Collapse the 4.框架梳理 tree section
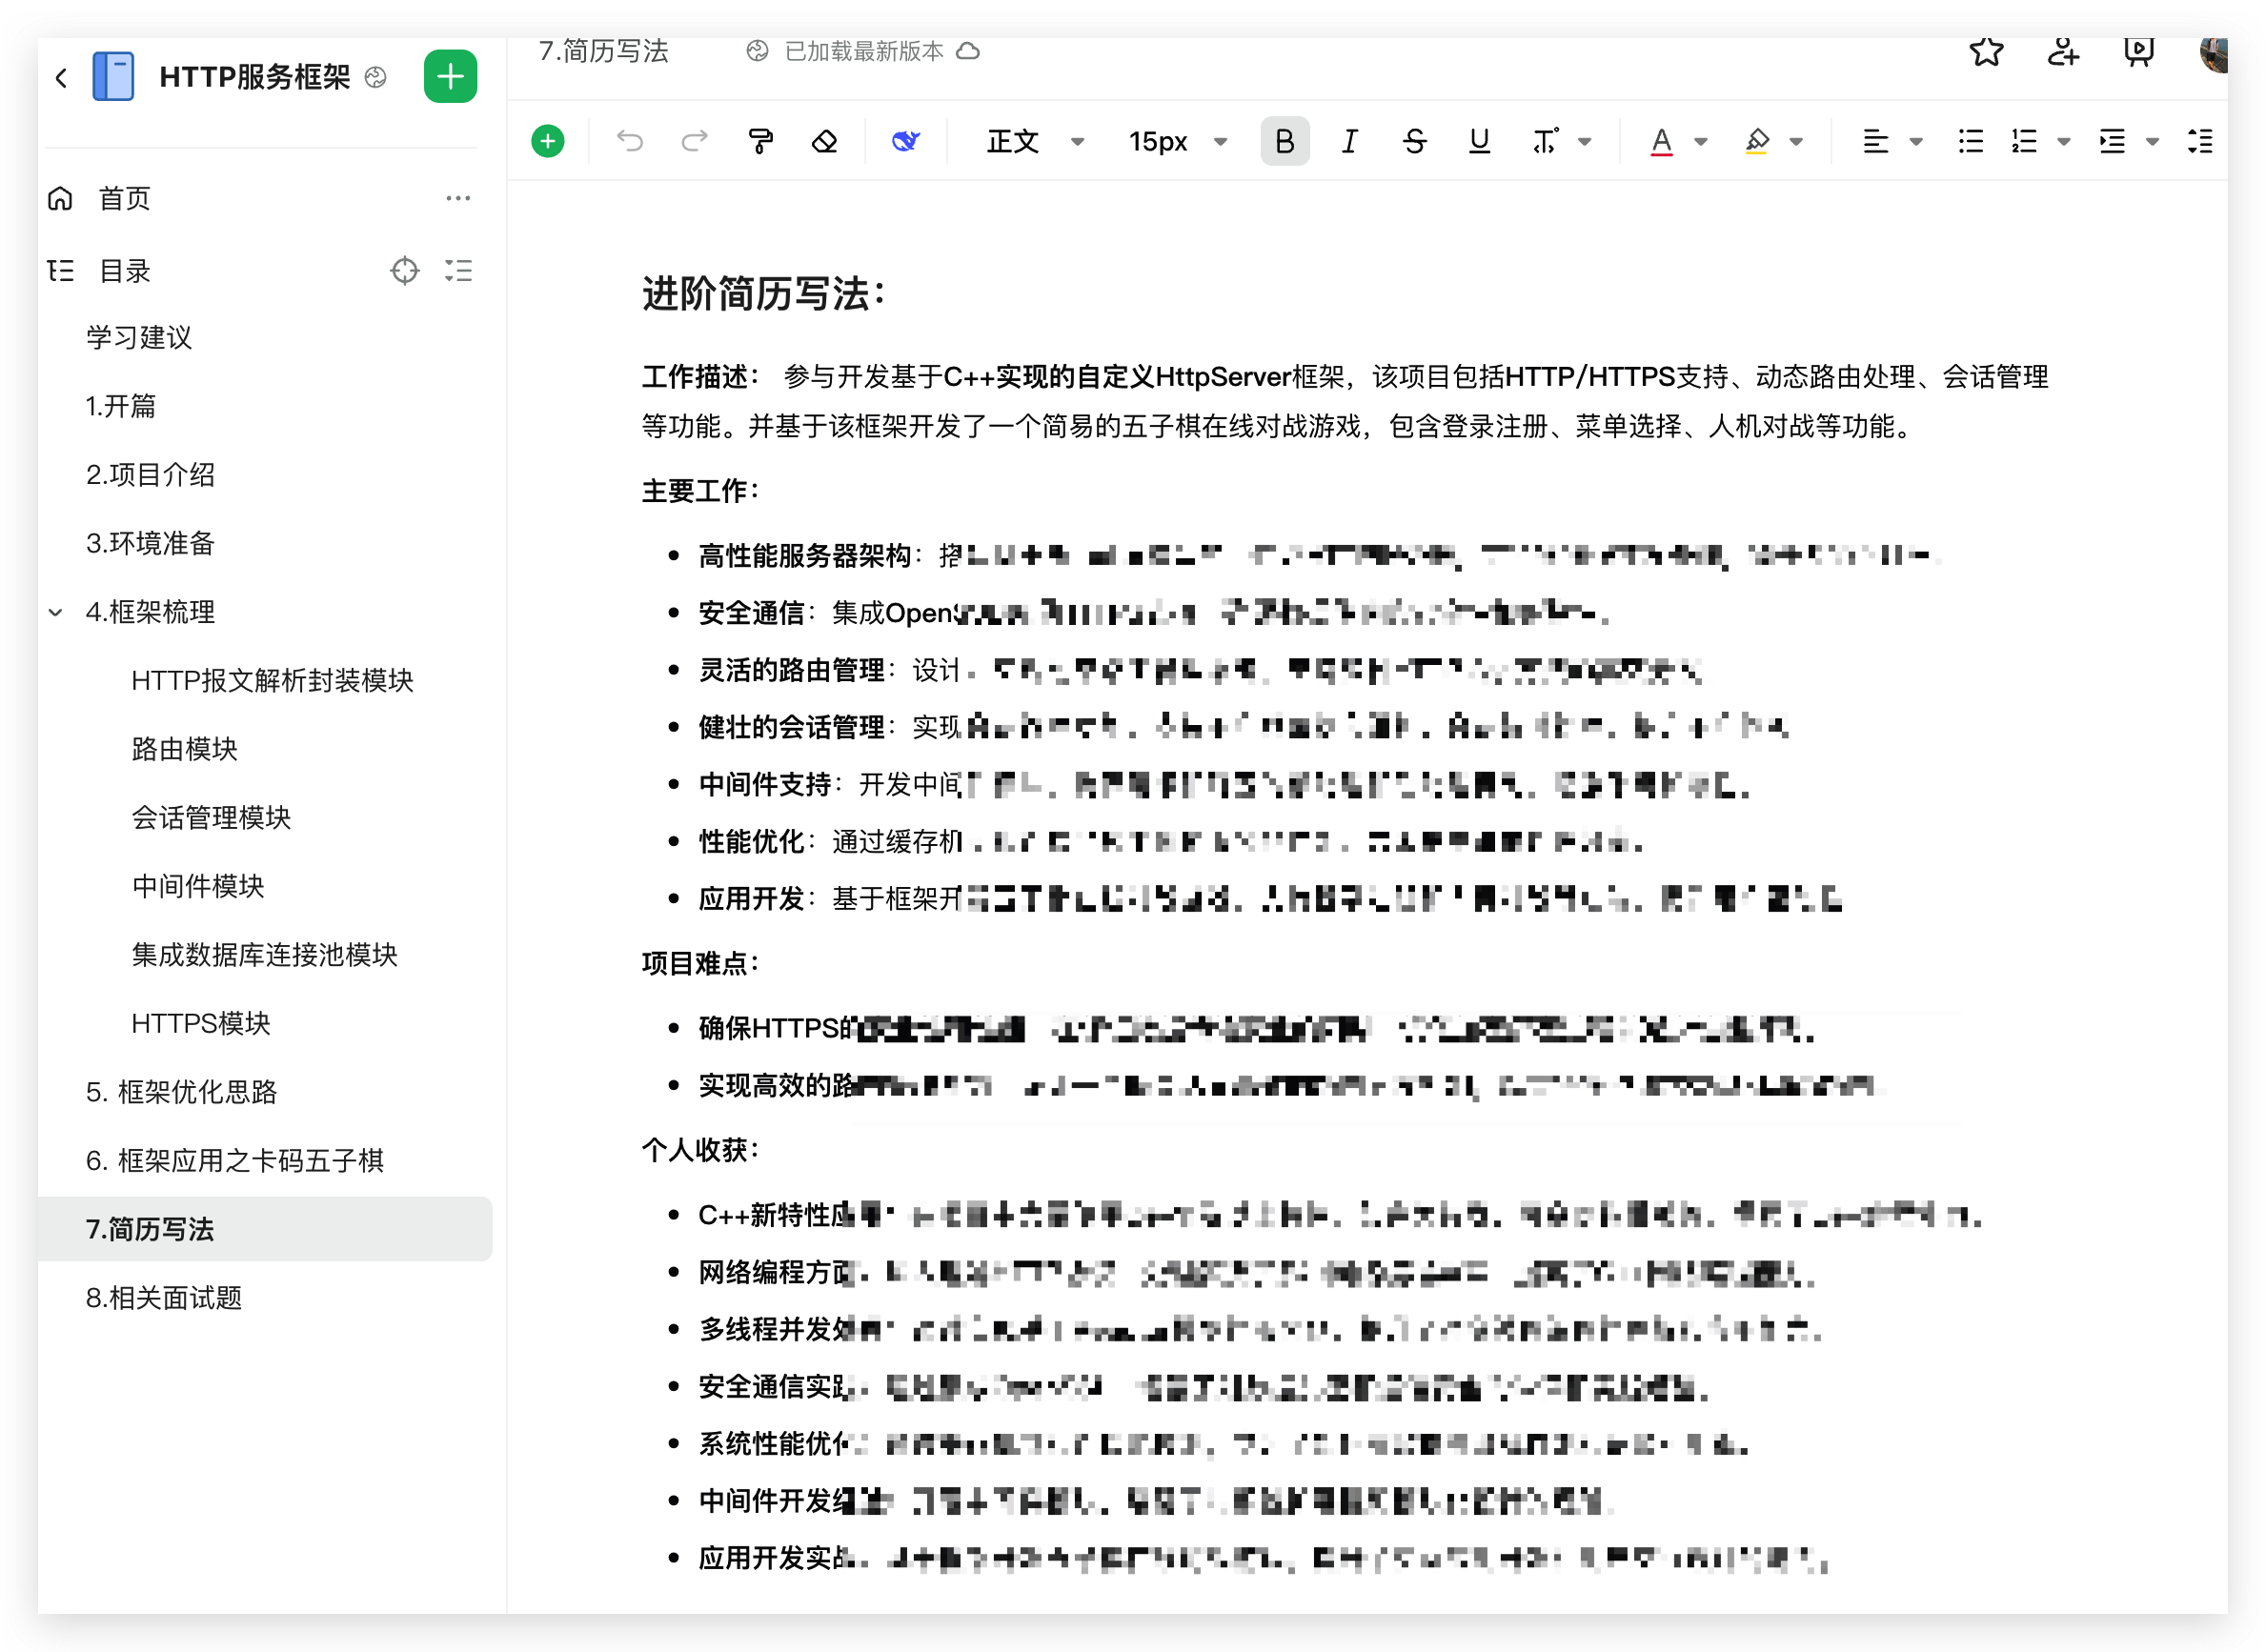Viewport: 2266px width, 1652px height. tap(56, 612)
